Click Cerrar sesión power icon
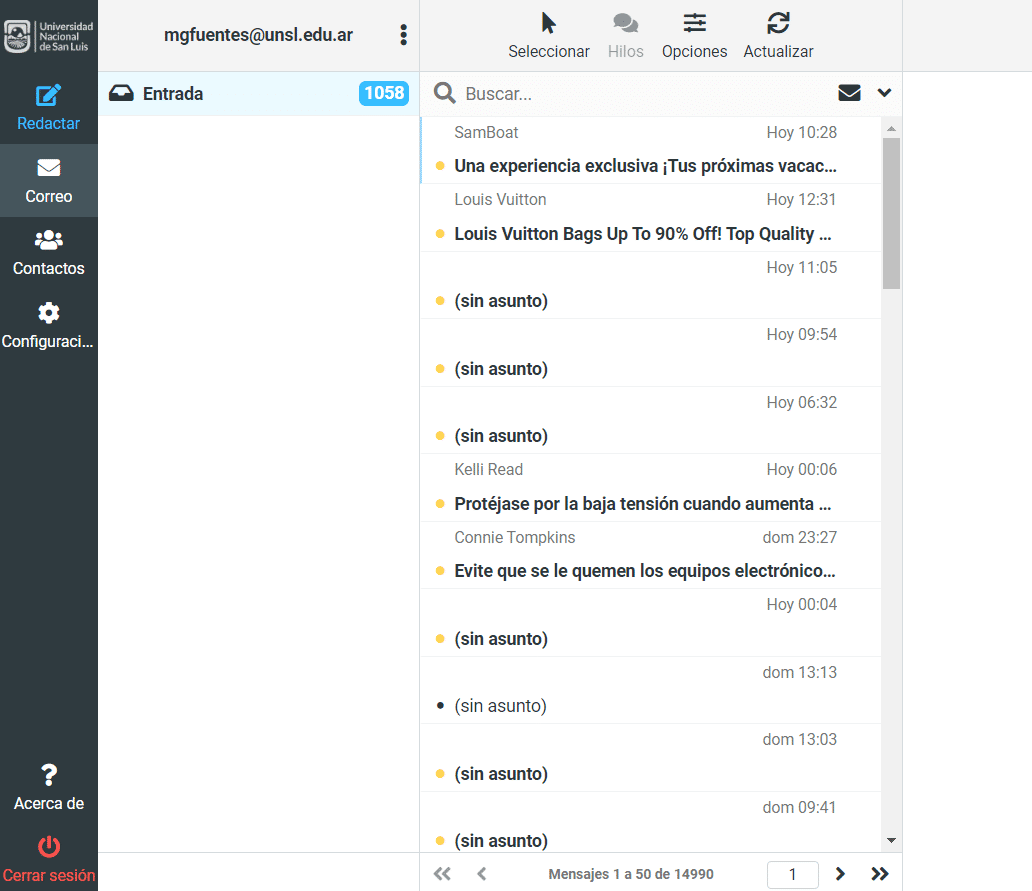 click(49, 847)
